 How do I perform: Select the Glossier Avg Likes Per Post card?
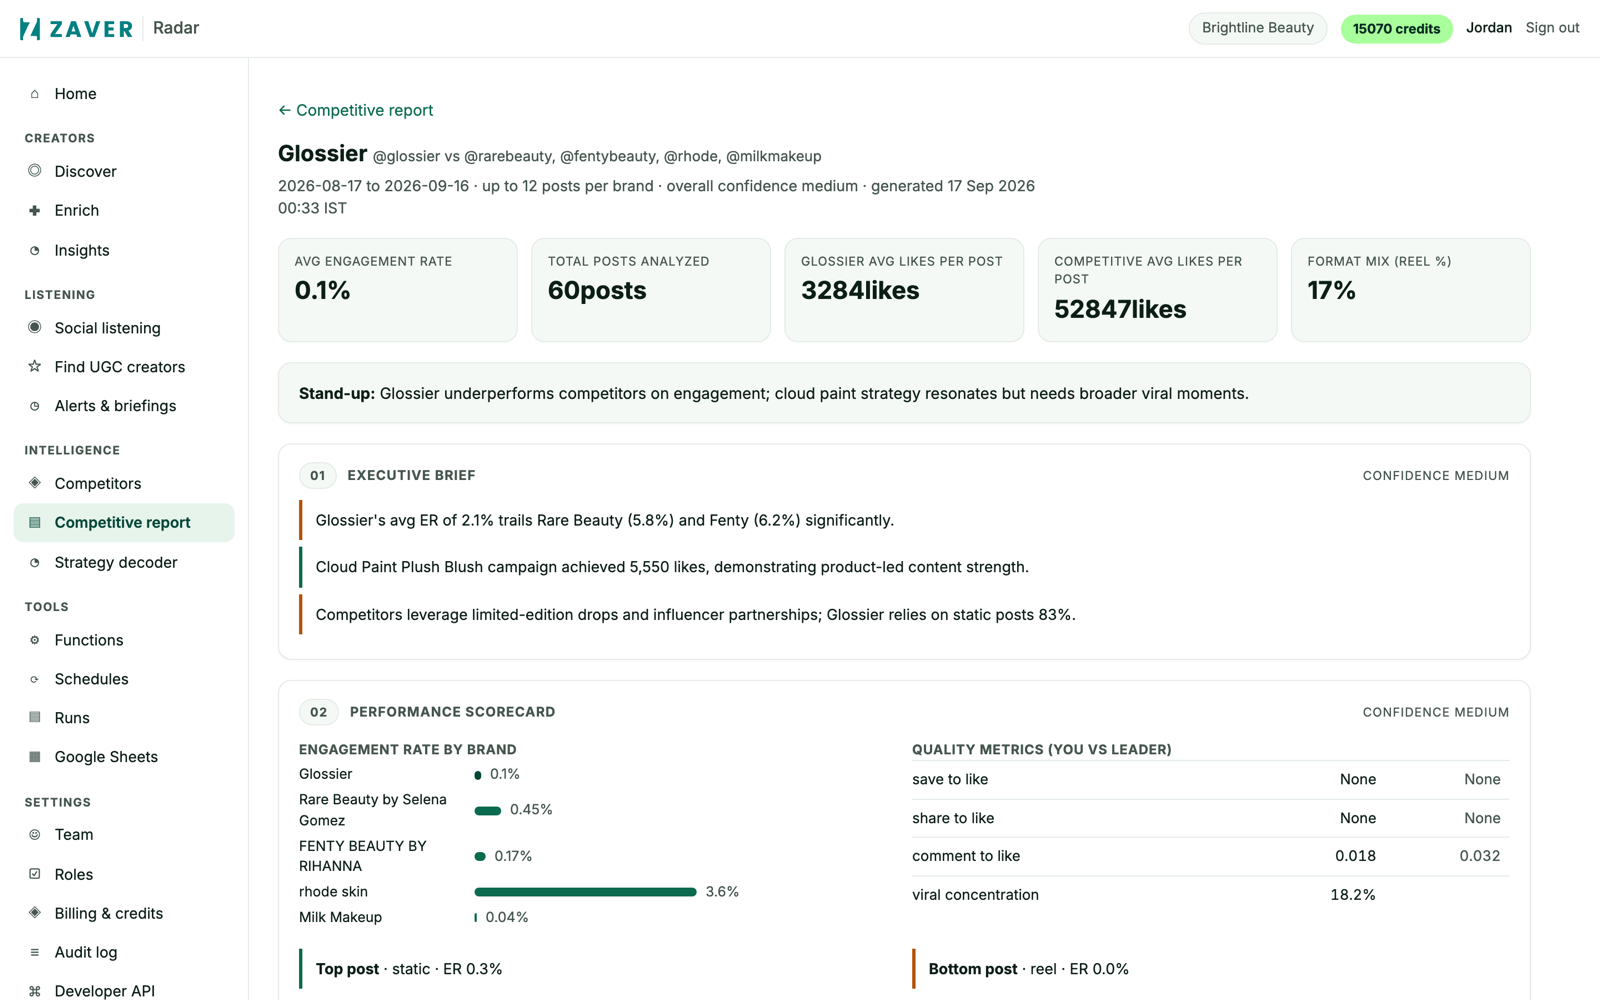904,290
